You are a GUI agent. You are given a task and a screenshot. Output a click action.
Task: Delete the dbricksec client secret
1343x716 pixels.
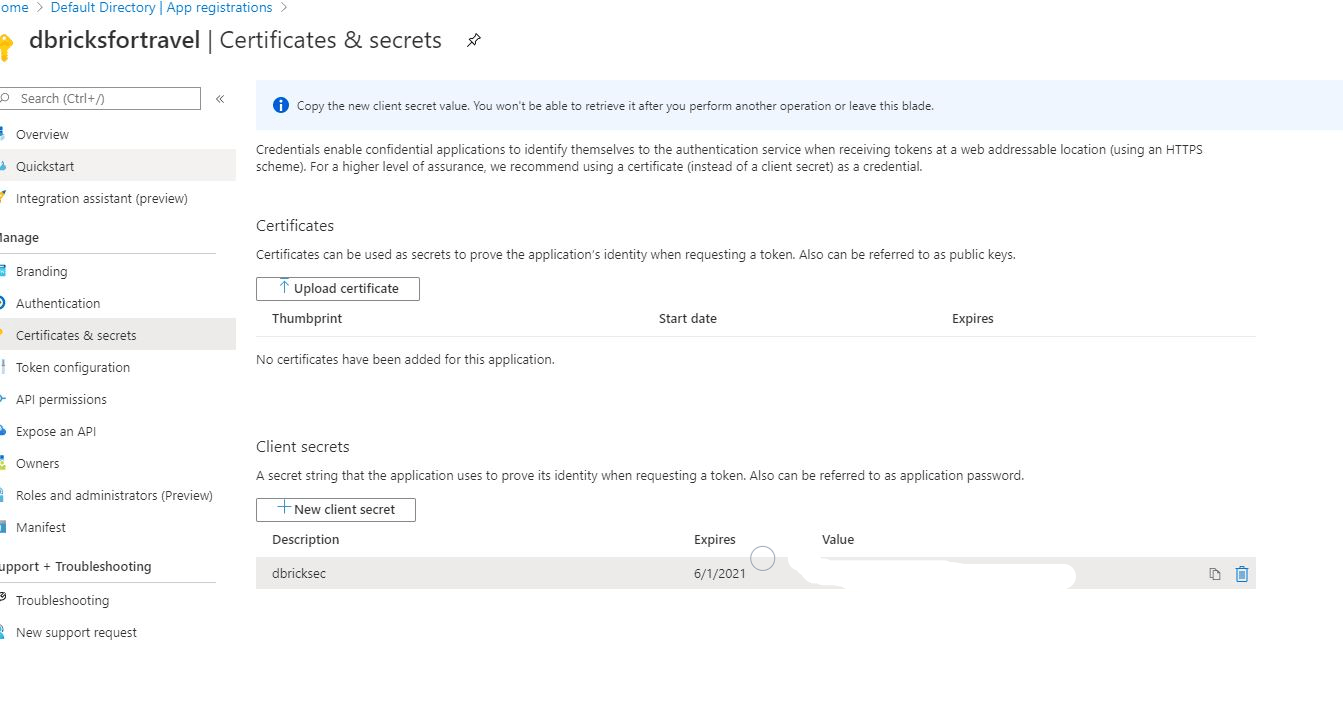click(x=1242, y=574)
